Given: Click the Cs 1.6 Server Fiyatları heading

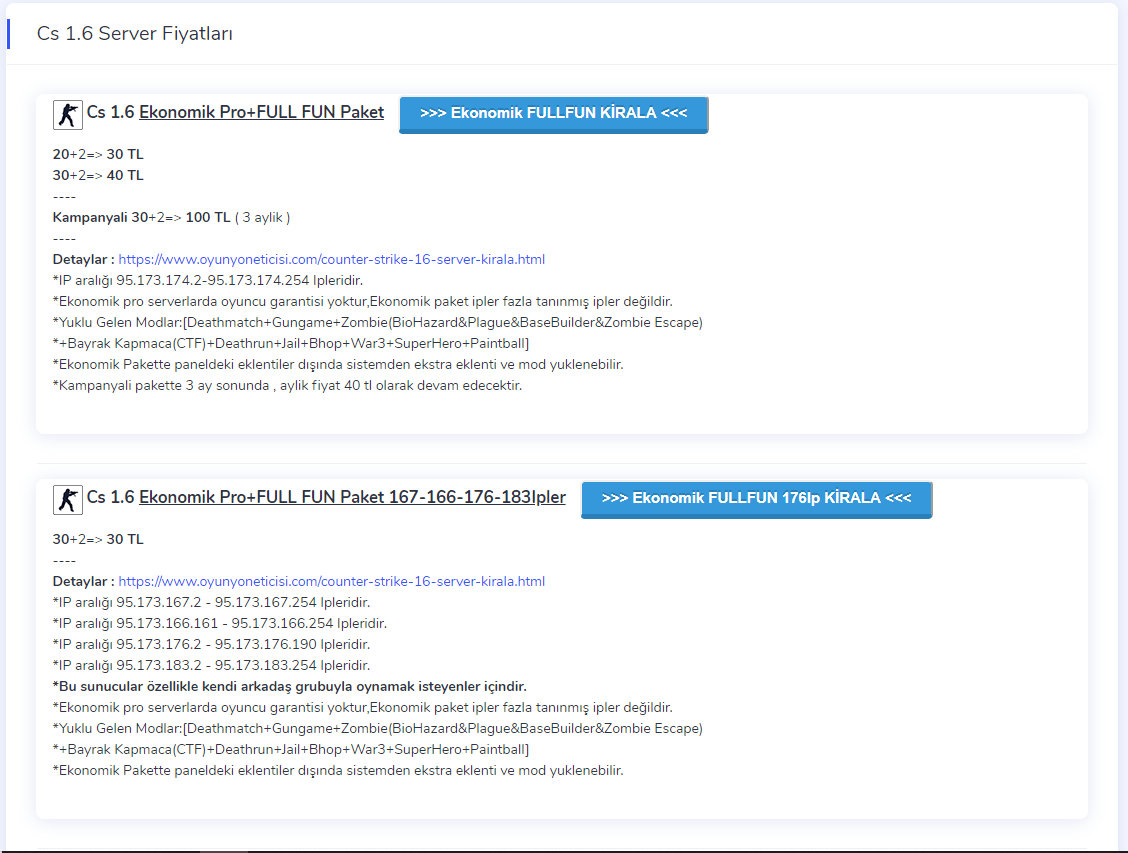Looking at the screenshot, I should 135,34.
